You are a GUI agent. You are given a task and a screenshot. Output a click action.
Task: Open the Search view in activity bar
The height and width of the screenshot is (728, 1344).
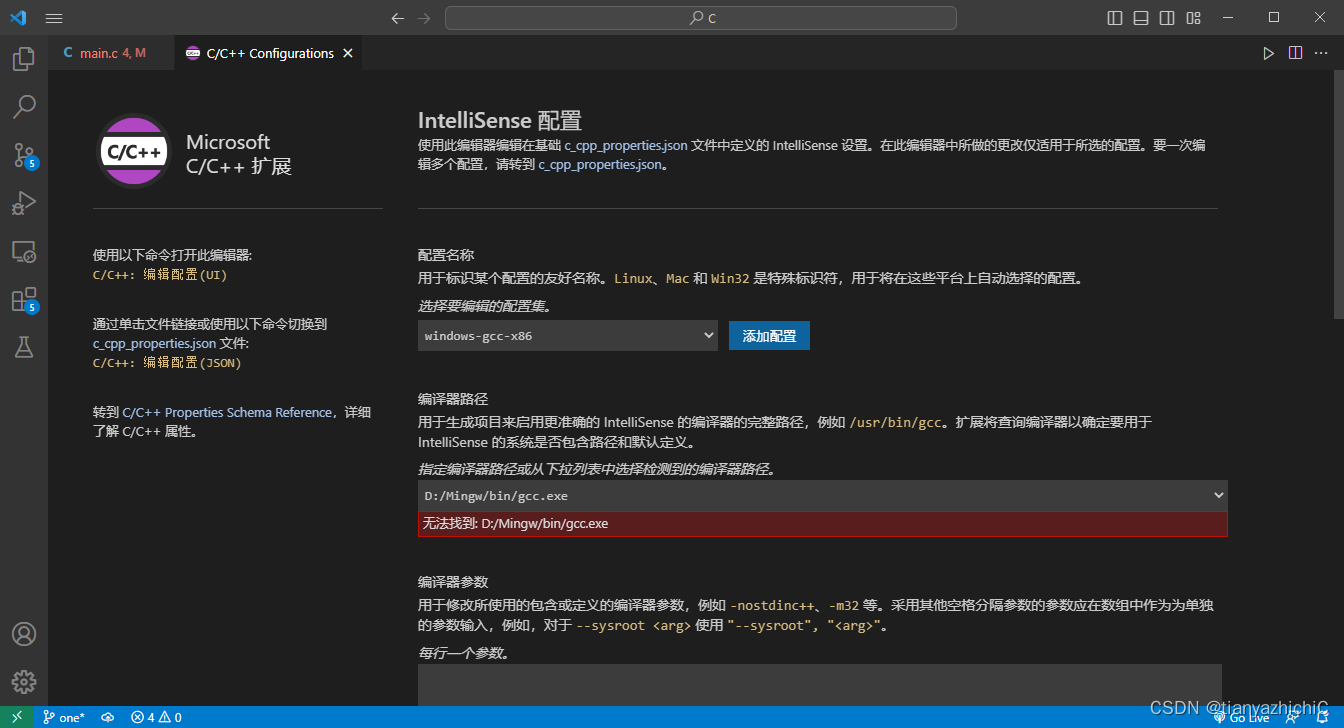click(24, 106)
